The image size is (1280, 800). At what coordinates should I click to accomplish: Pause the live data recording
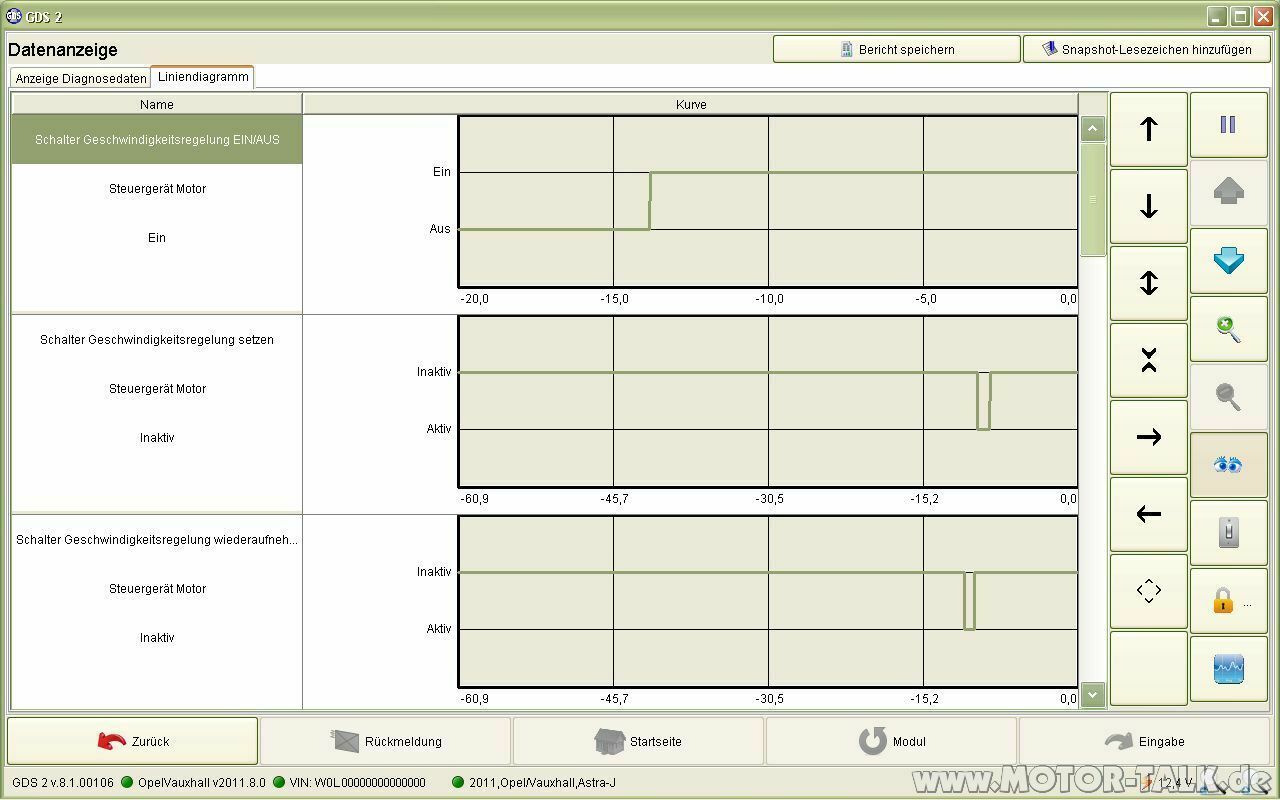1228,125
